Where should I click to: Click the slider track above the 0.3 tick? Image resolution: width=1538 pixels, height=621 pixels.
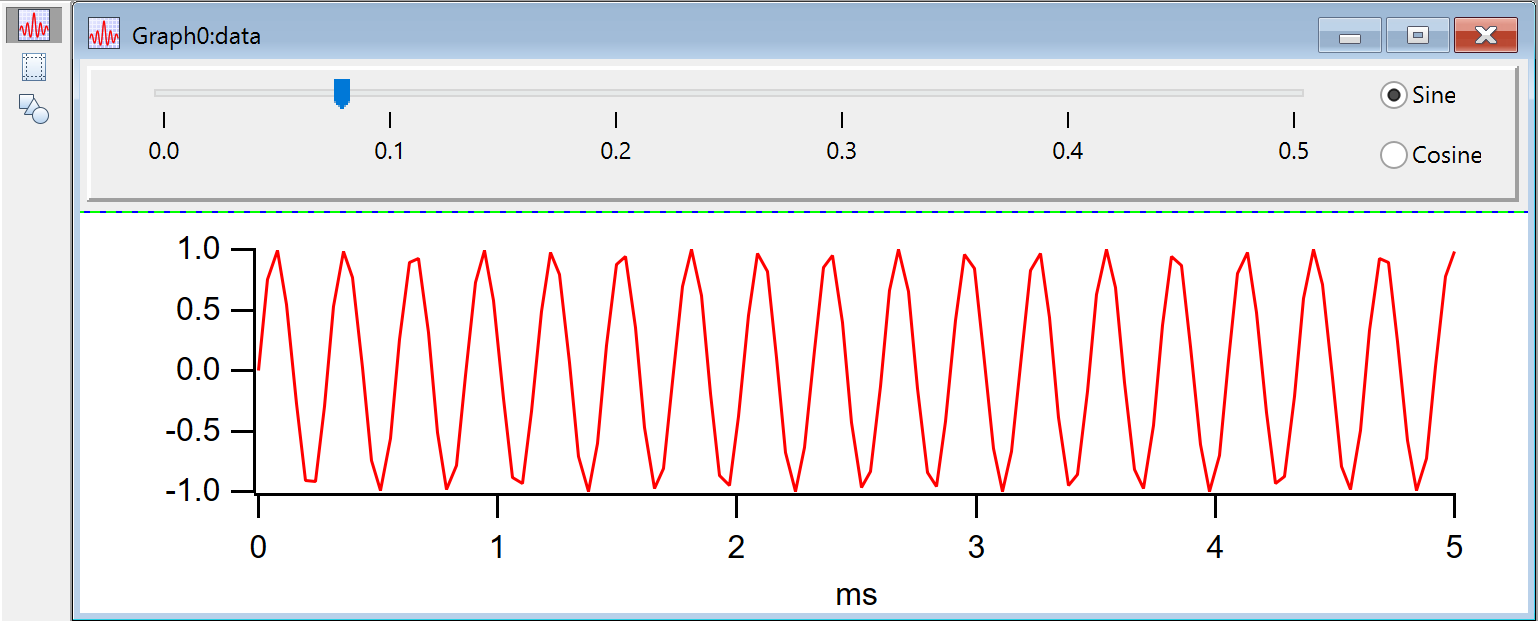pyautogui.click(x=842, y=93)
